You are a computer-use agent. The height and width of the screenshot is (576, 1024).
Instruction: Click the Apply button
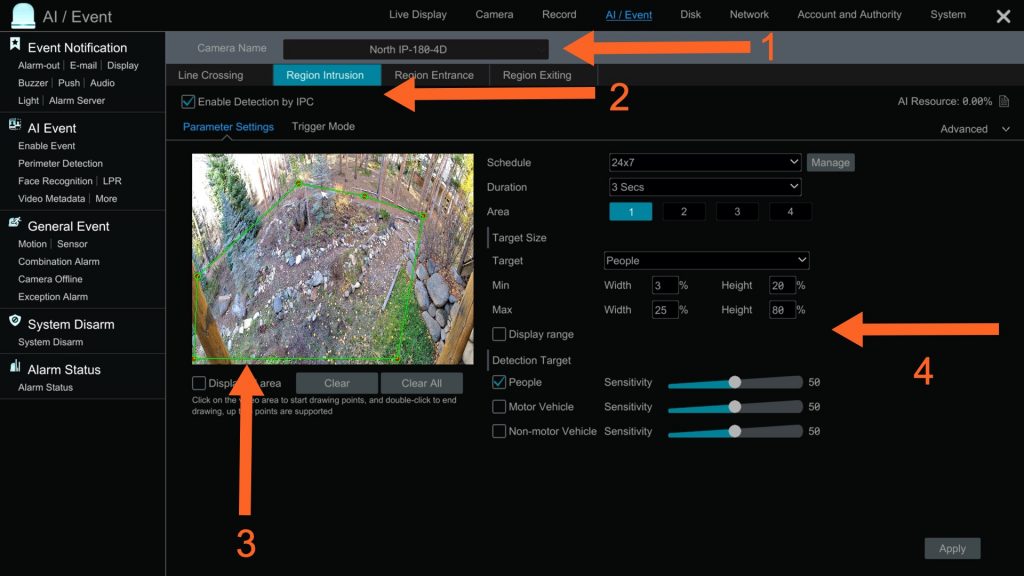coord(952,548)
